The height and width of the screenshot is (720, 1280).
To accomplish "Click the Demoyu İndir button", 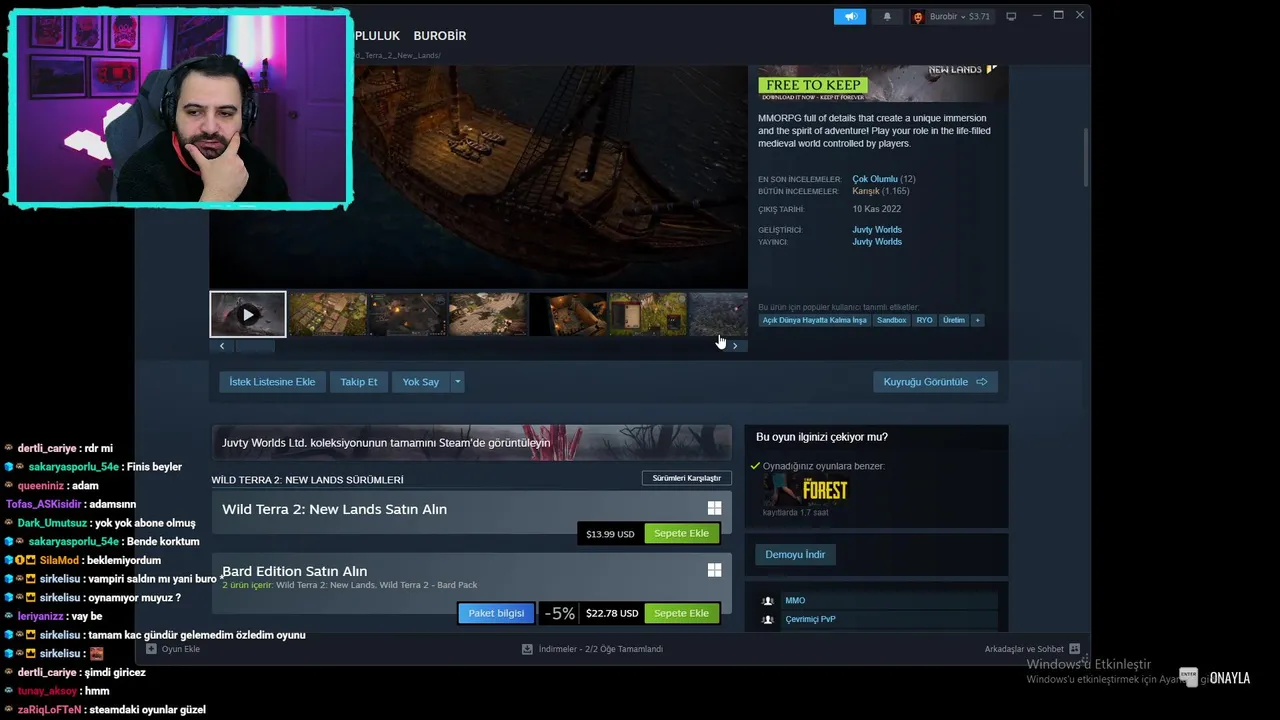I will tap(795, 554).
